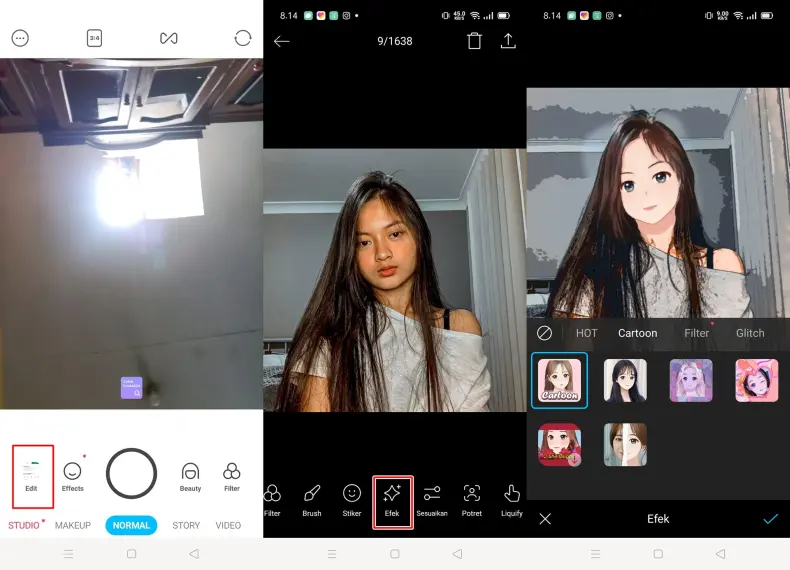Open Filter in the camera screen bottom bar
790x570 pixels.
click(x=232, y=476)
